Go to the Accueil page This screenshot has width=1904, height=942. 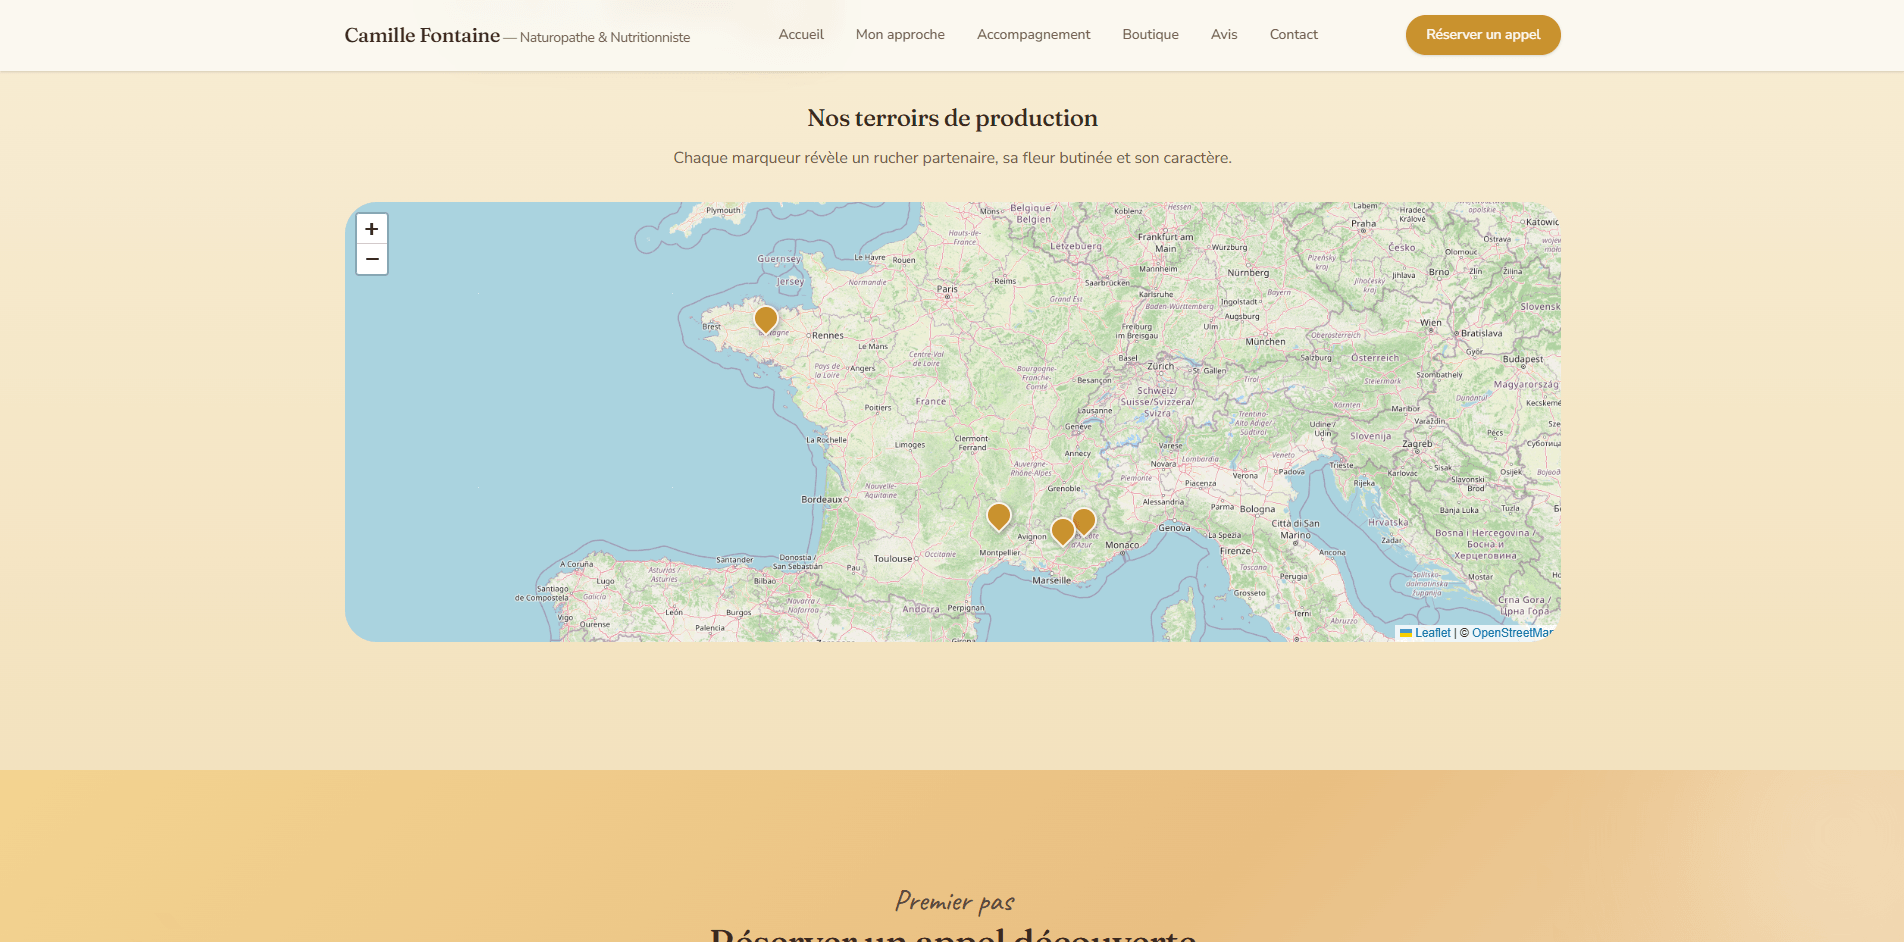801,34
